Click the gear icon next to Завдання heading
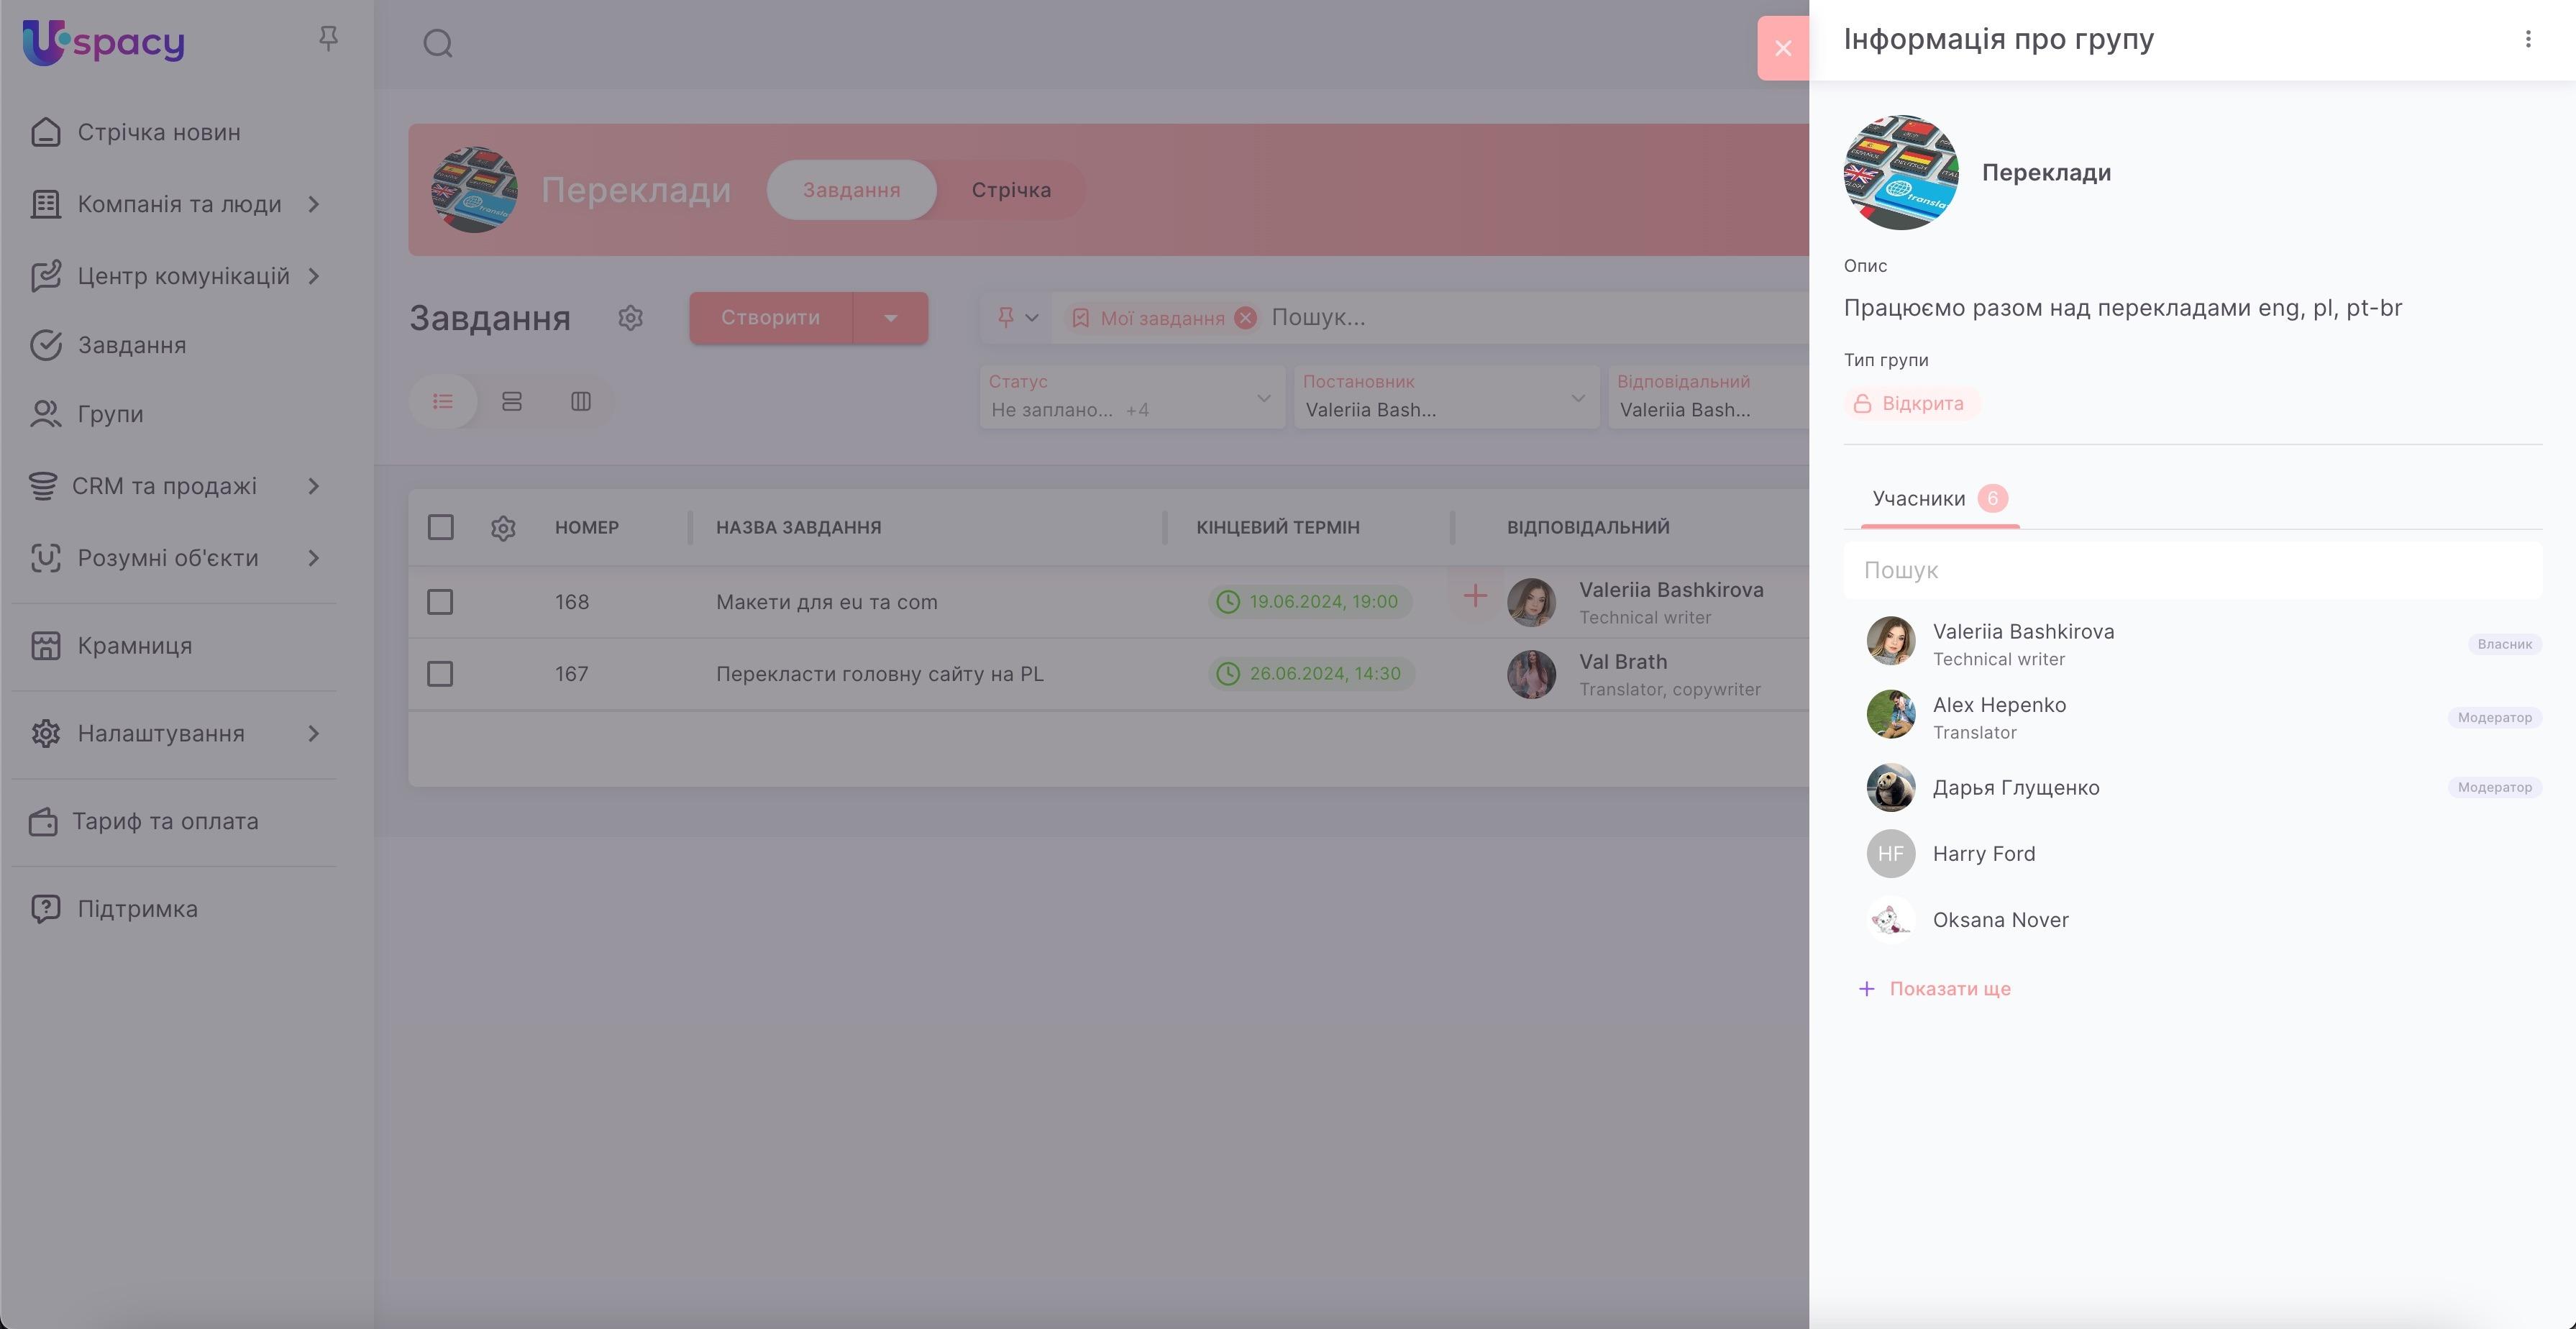 (630, 318)
